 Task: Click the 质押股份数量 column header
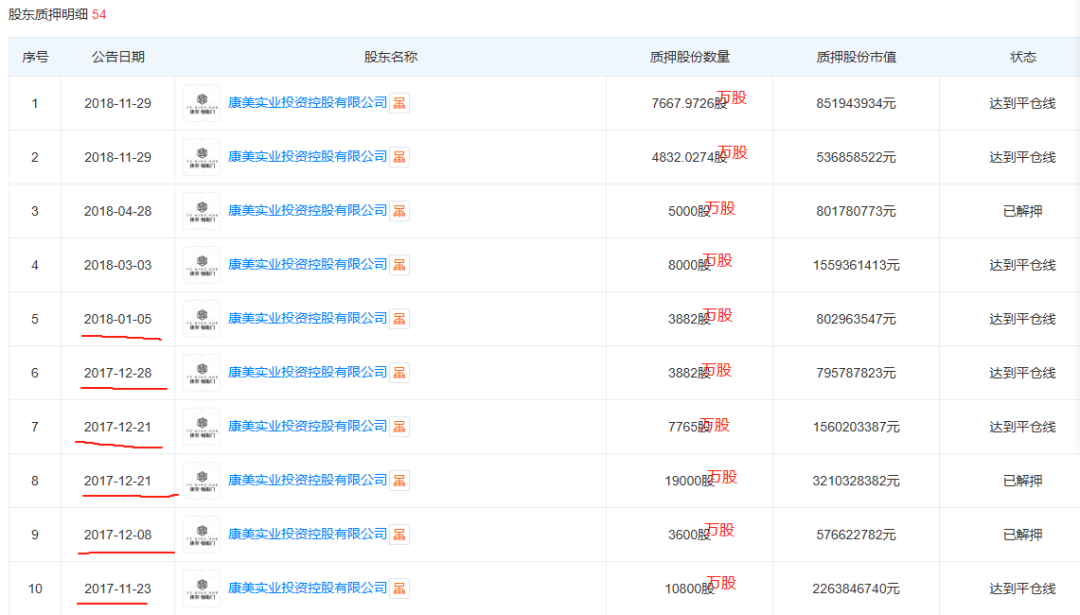(x=689, y=57)
